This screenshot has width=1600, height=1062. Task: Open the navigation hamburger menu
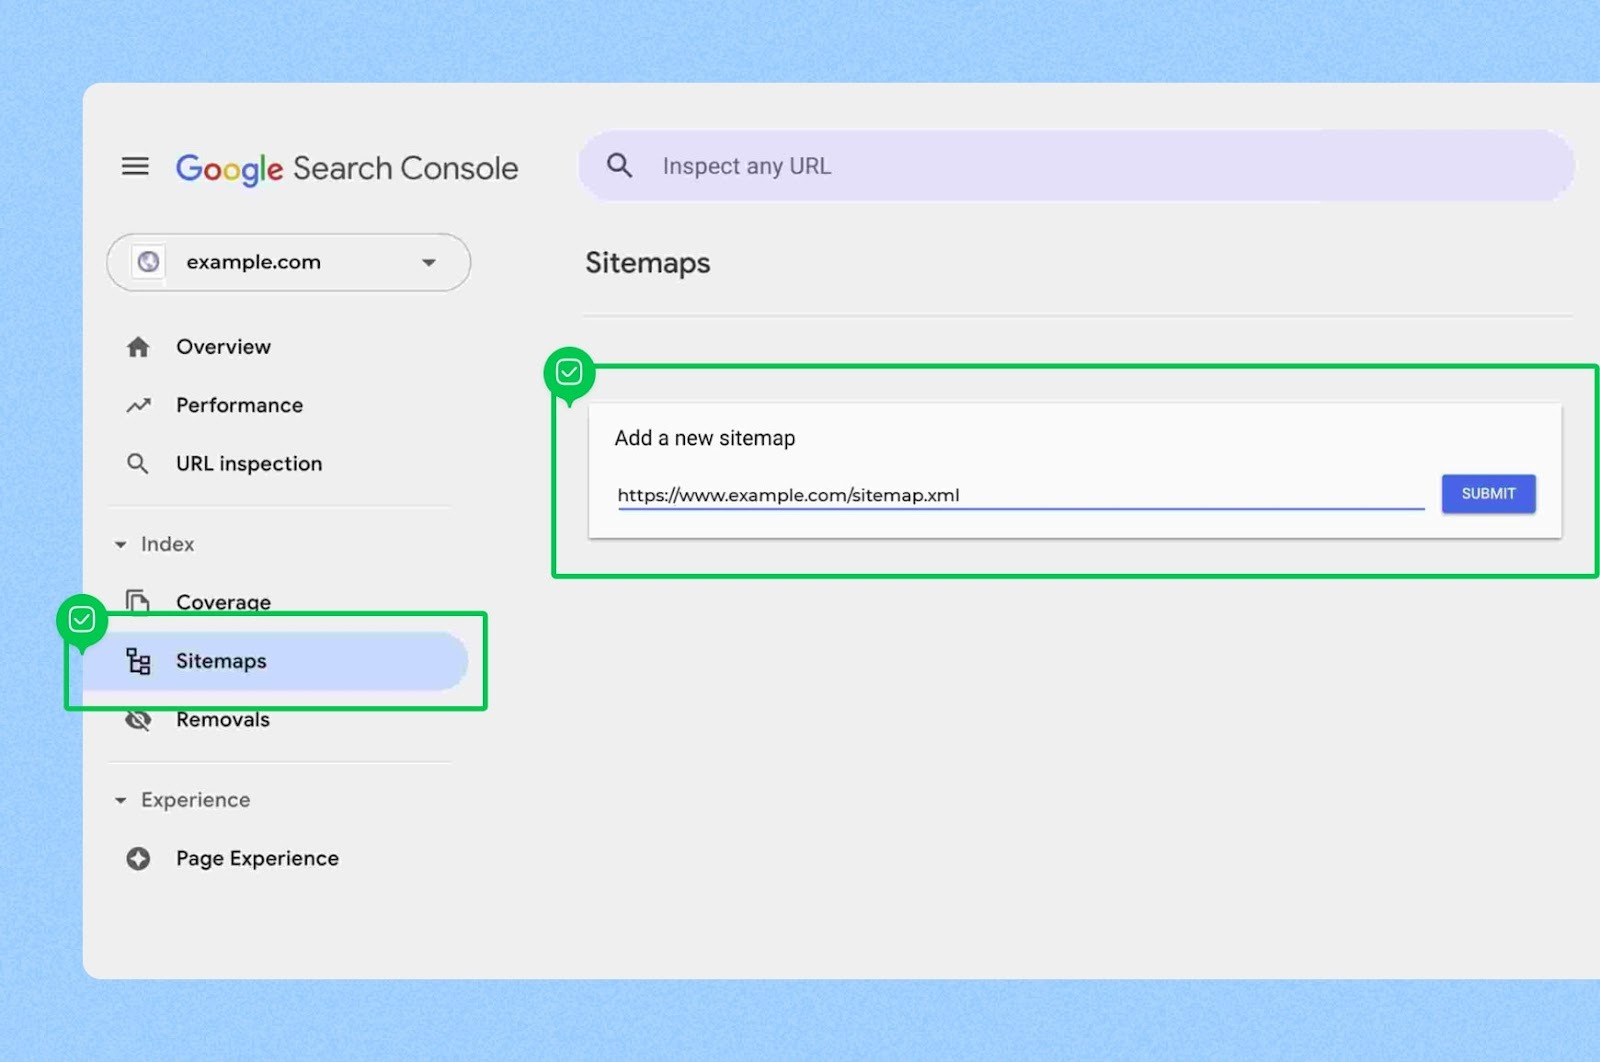tap(135, 166)
